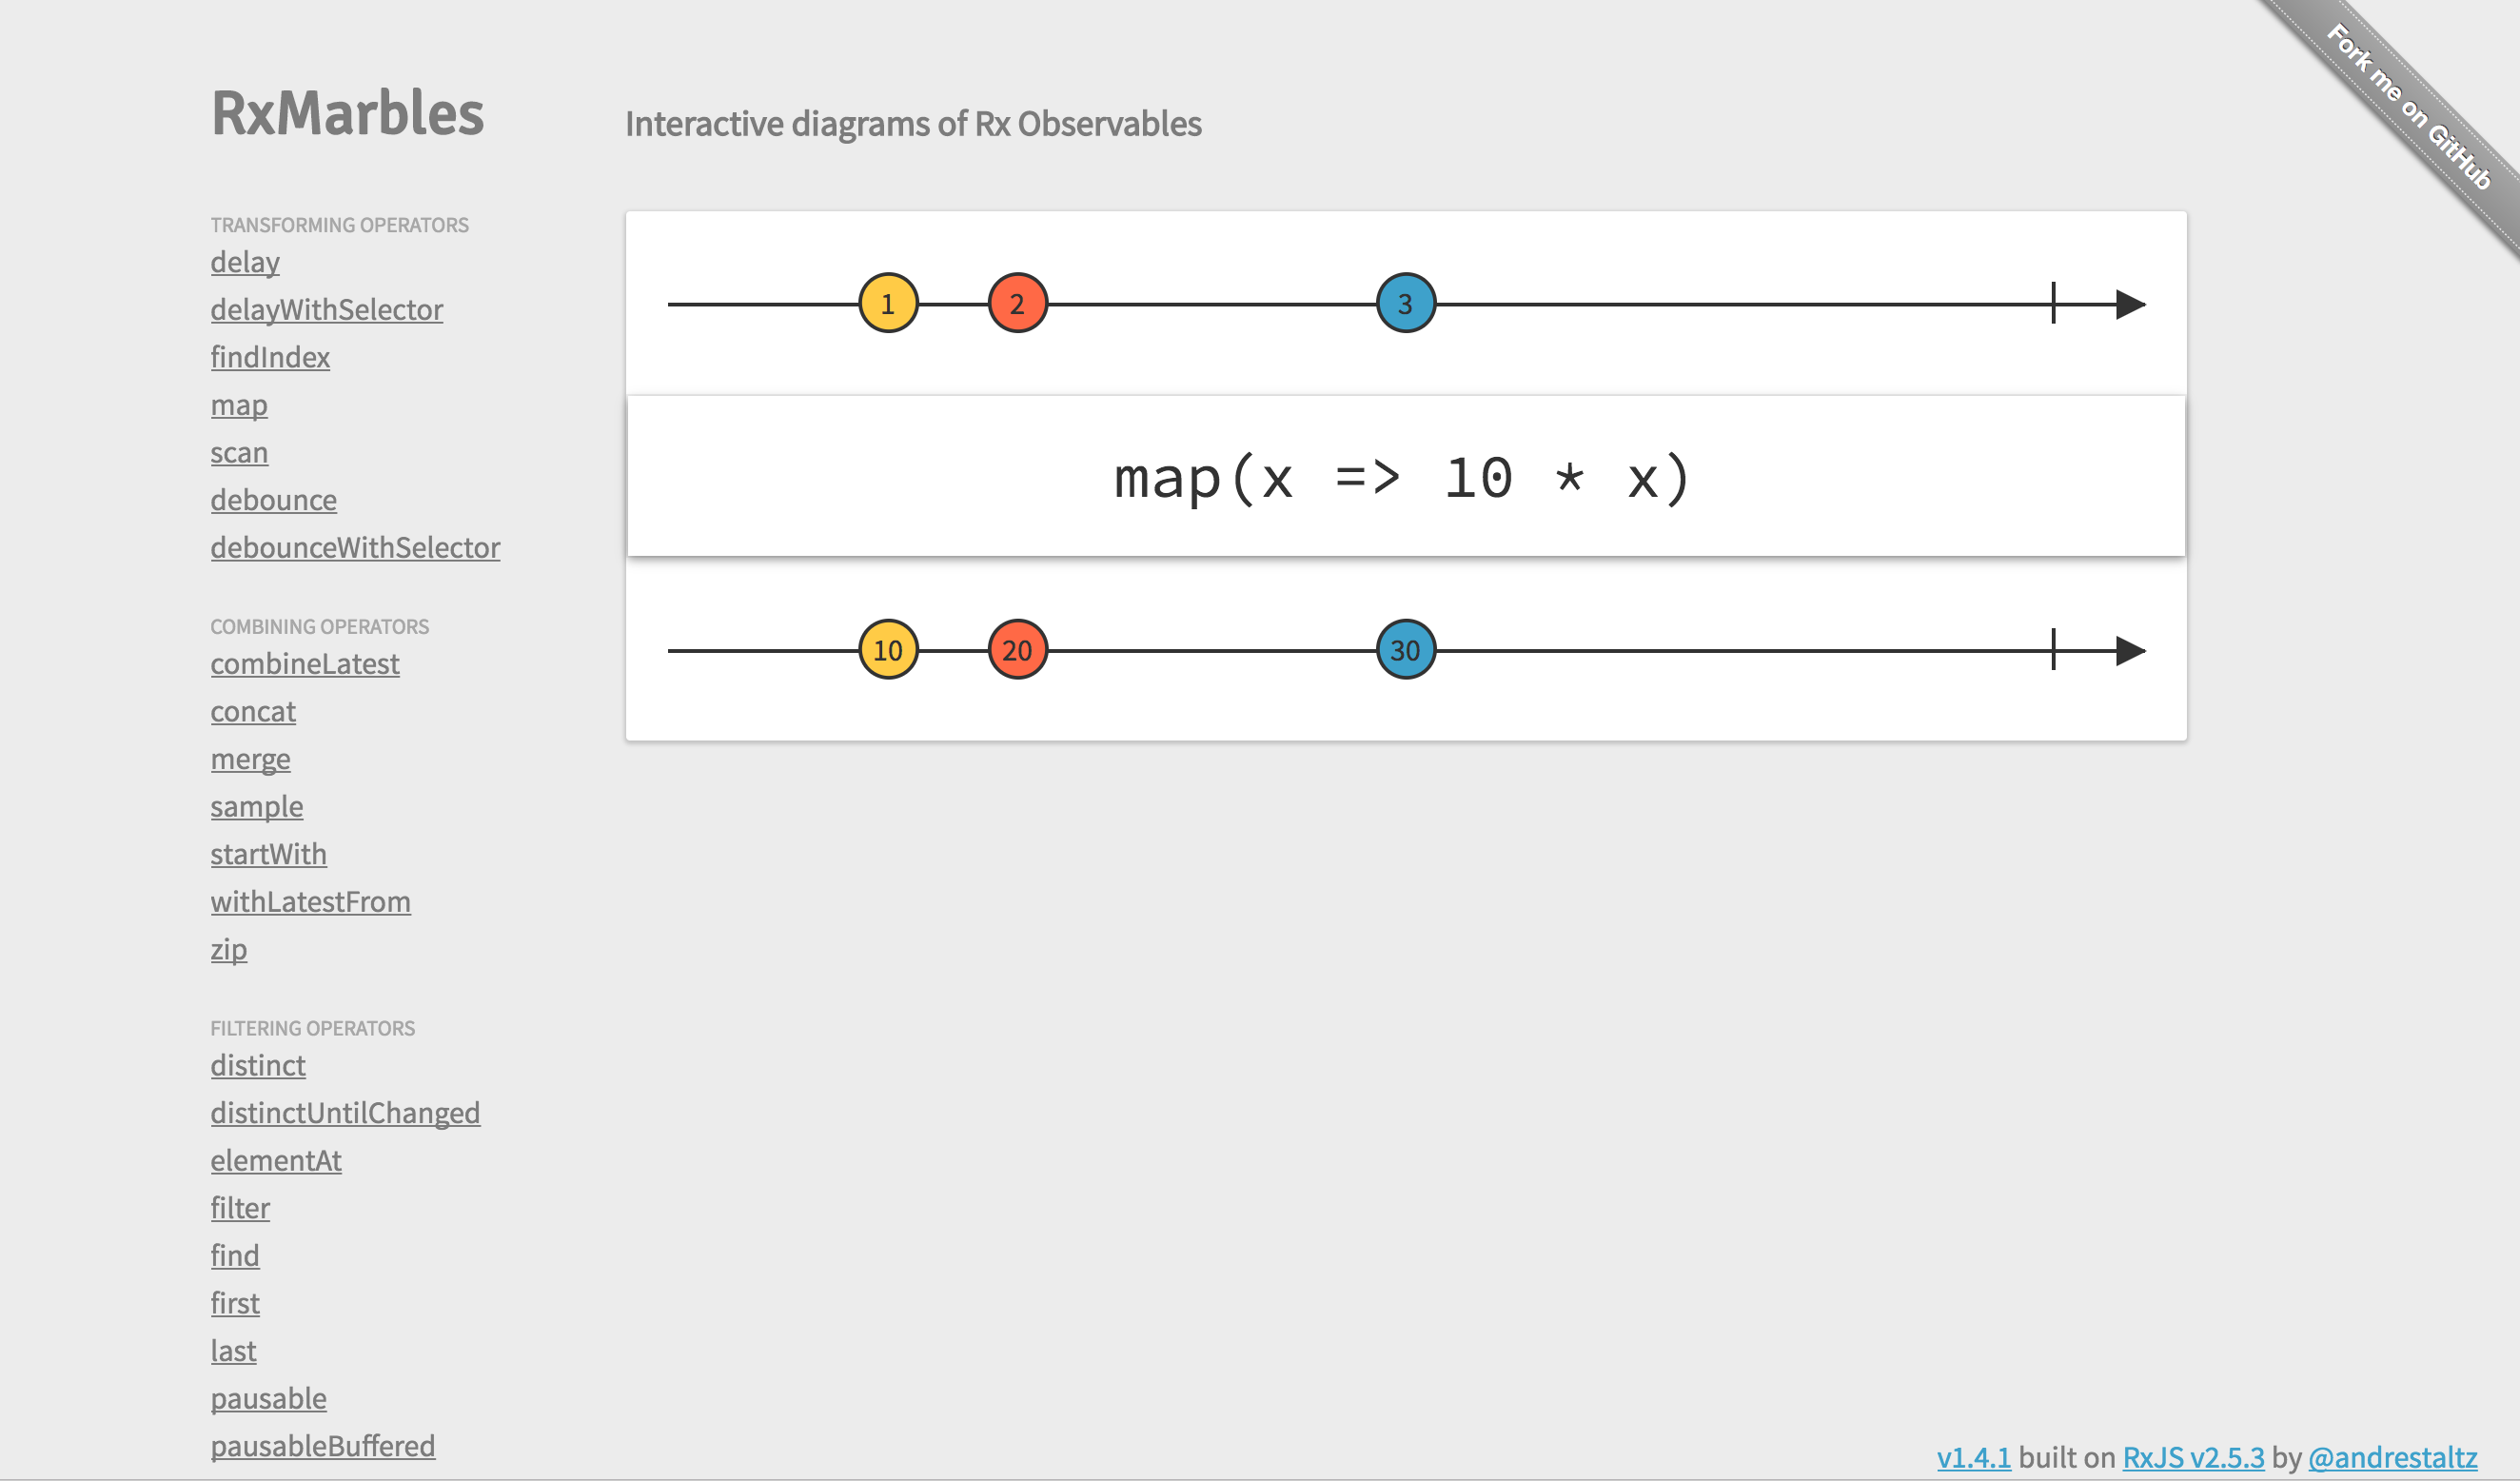
Task: Select the yellow marble labeled 1
Action: pos(888,303)
